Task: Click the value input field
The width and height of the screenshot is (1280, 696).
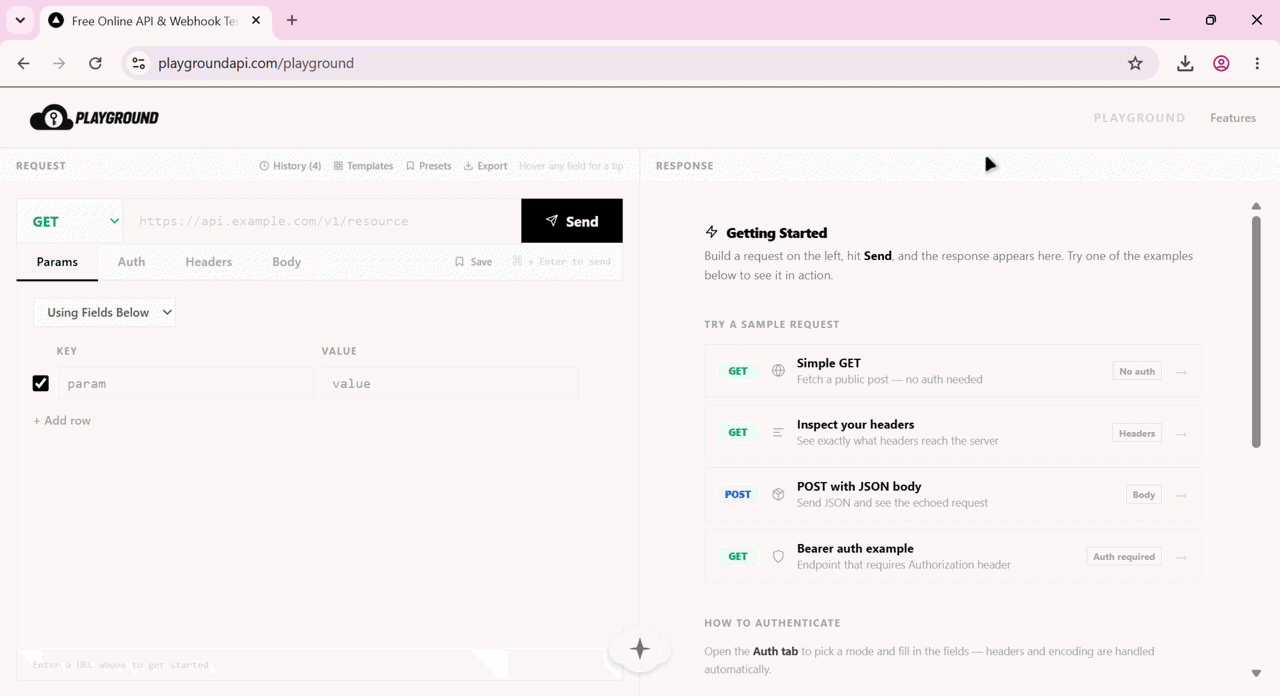Action: pyautogui.click(x=449, y=384)
